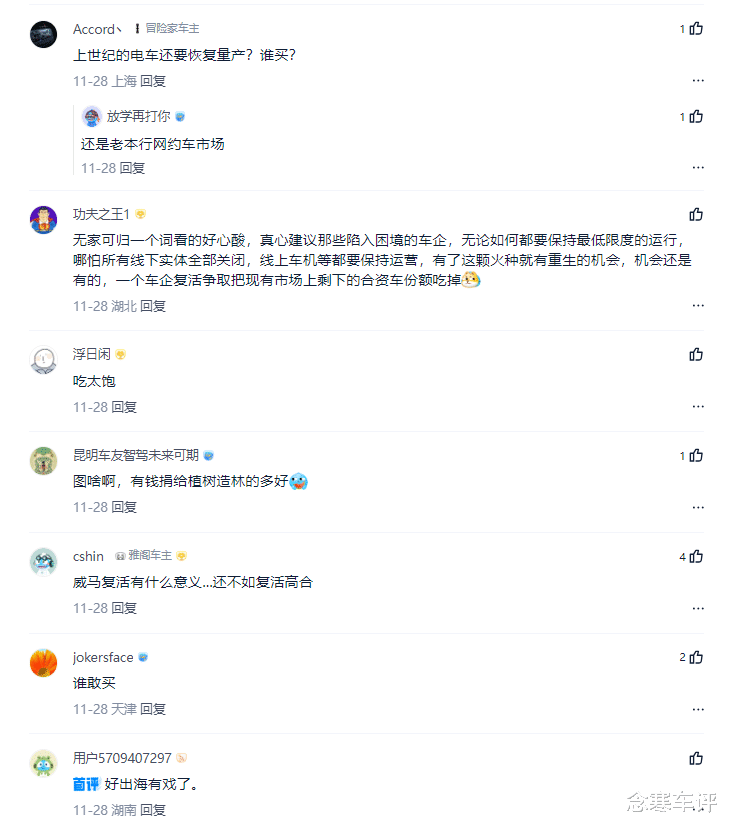Like 用户5709407297's first comment
The height and width of the screenshot is (828, 729).
click(696, 759)
